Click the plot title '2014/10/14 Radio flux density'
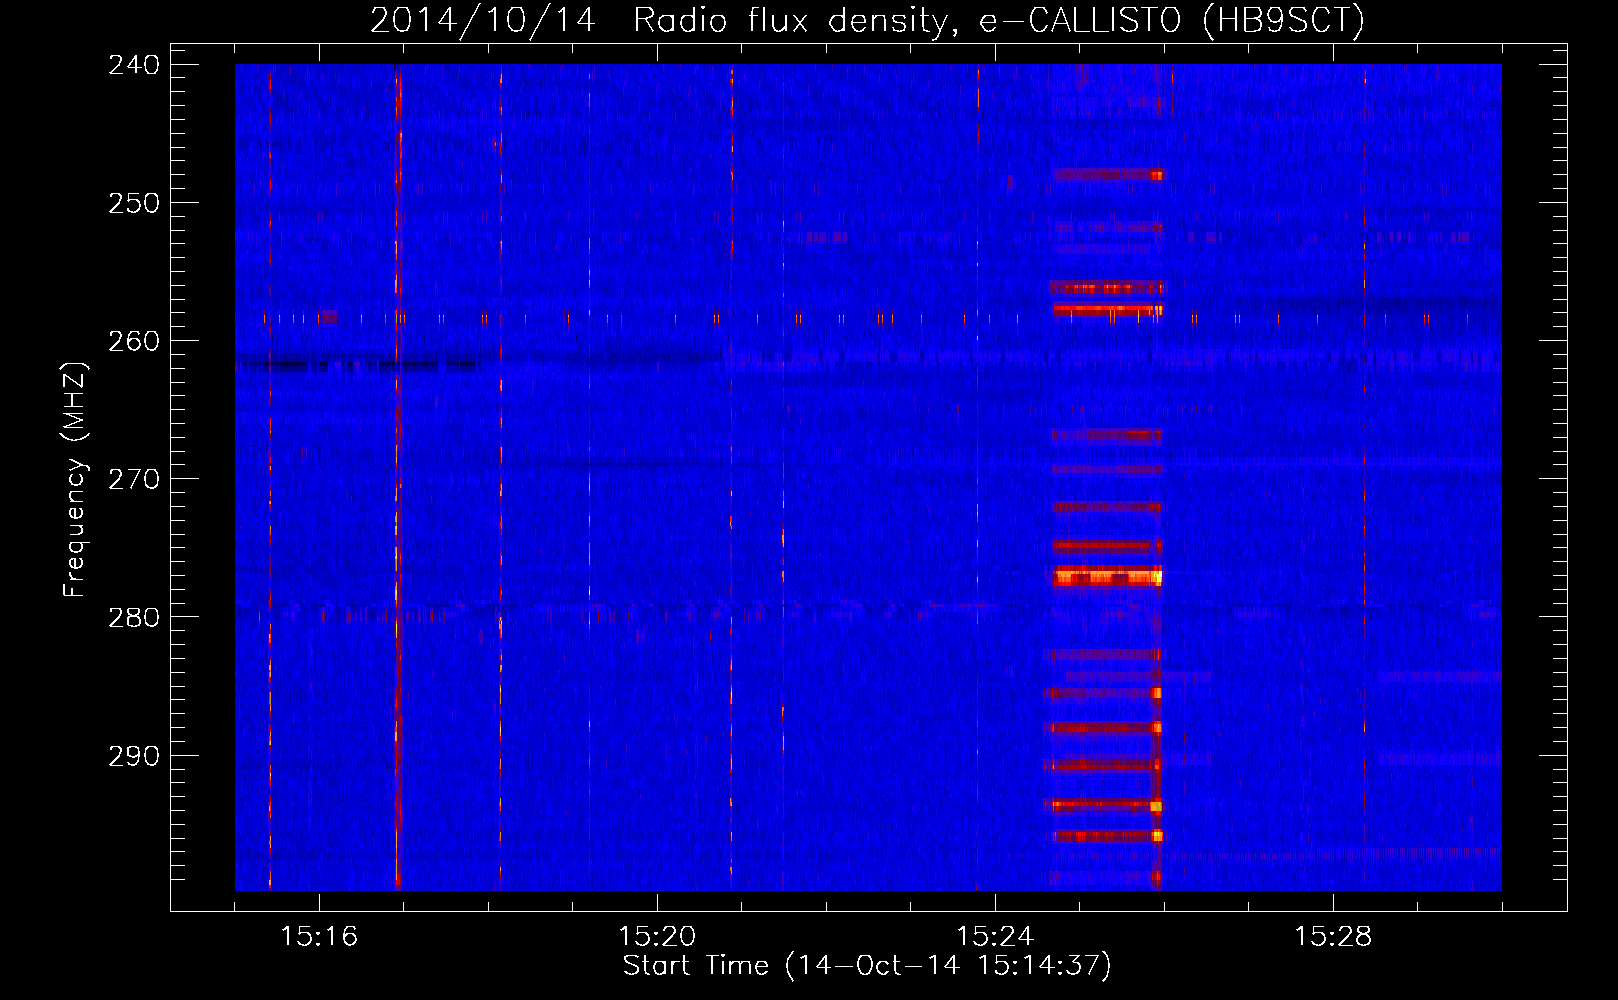 (x=660, y=20)
